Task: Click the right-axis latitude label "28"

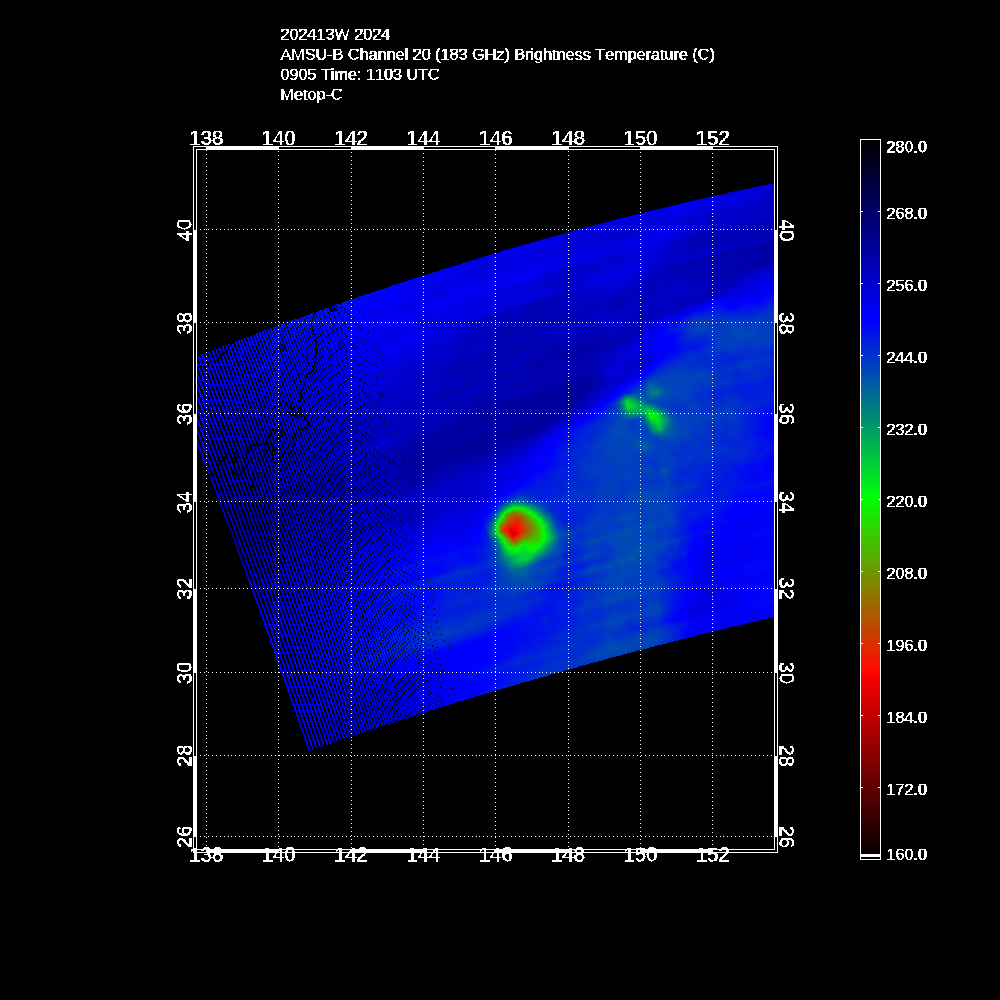Action: coord(786,756)
